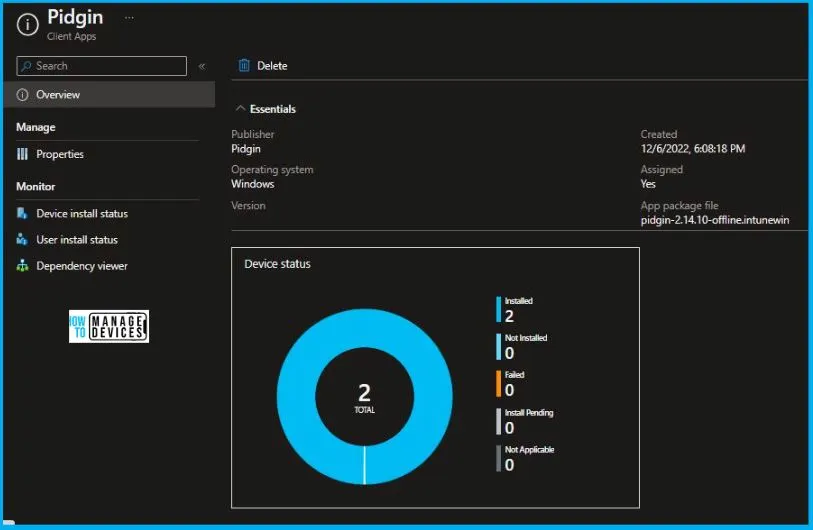The image size is (813, 530).
Task: Click the Client Apps subtitle
Action: pyautogui.click(x=72, y=36)
